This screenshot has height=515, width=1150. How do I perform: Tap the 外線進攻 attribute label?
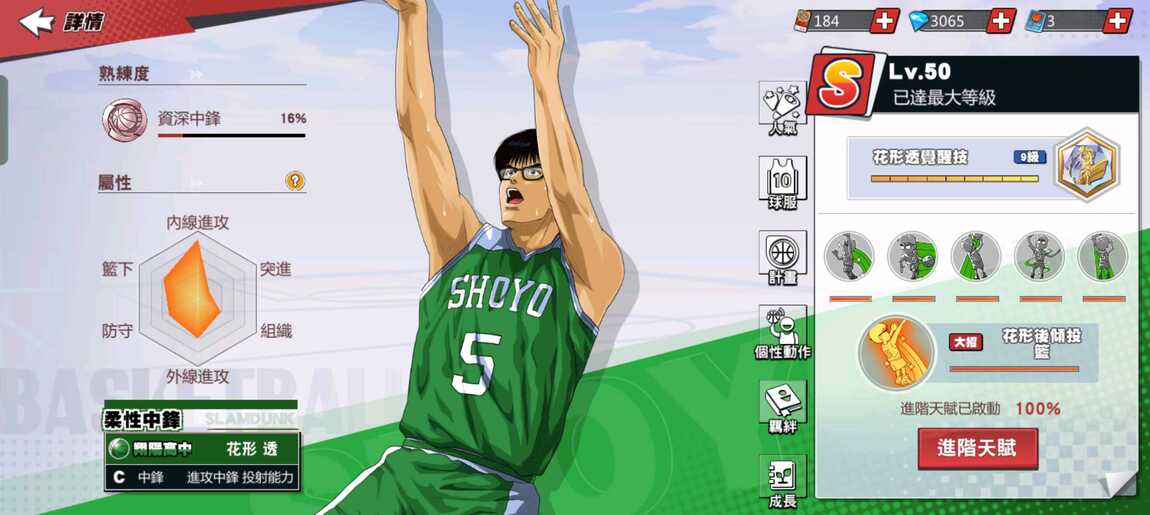tap(197, 376)
